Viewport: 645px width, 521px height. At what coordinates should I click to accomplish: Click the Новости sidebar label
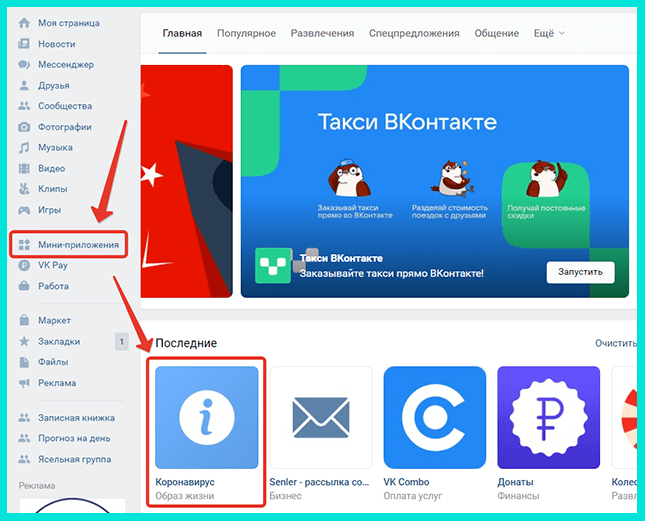pyautogui.click(x=57, y=44)
